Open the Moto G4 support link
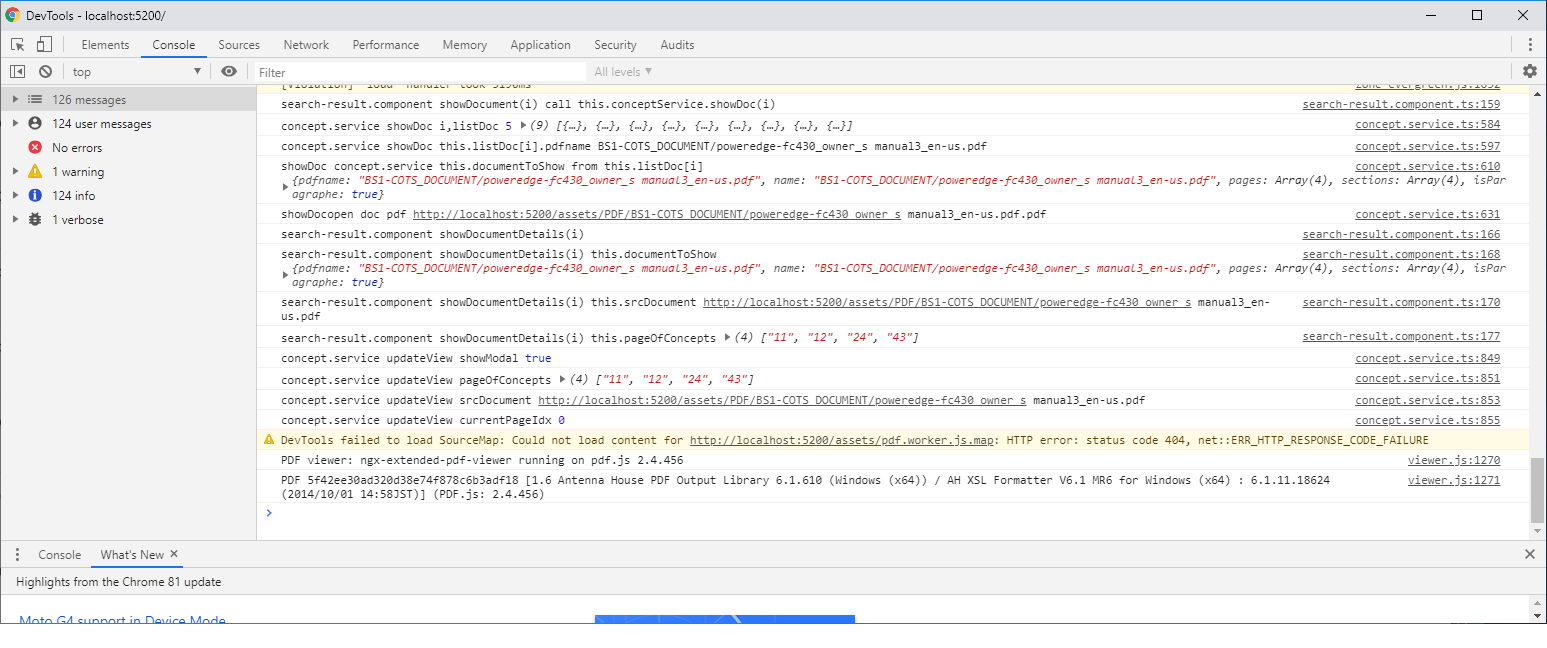The width and height of the screenshot is (1547, 648). (x=122, y=620)
